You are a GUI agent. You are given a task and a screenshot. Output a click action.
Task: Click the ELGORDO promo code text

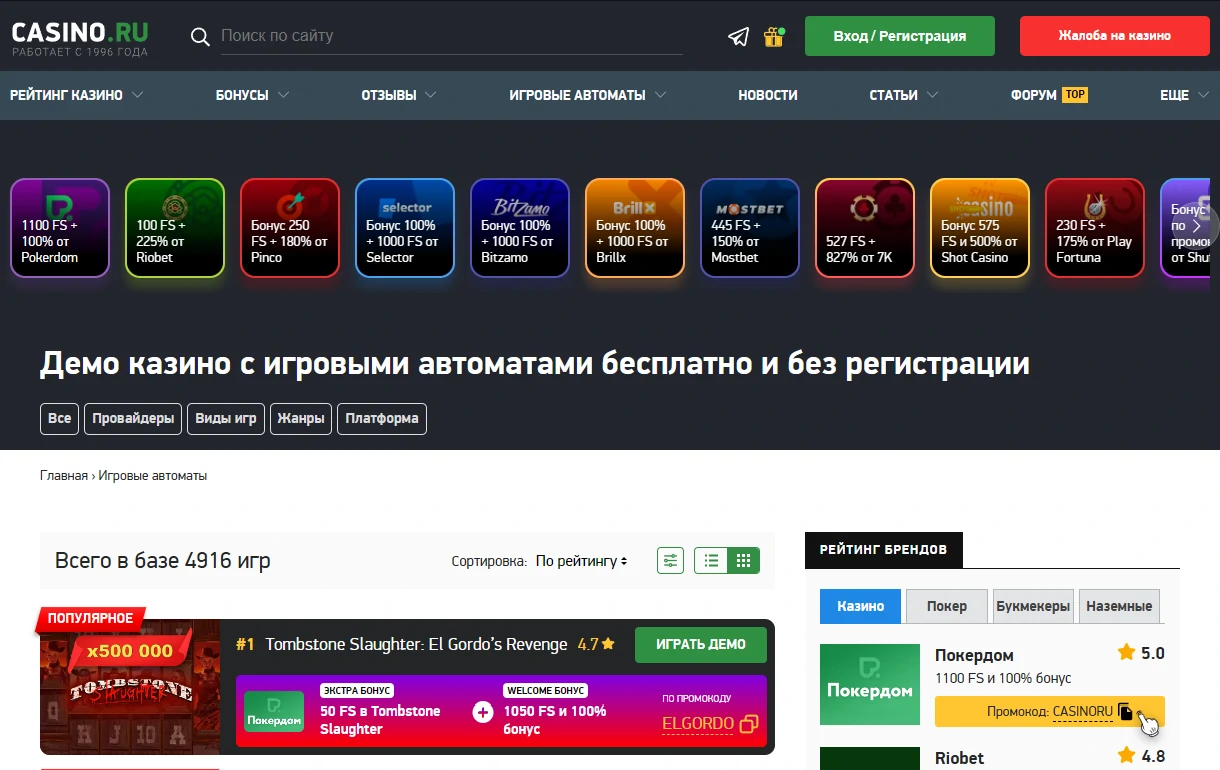coord(698,724)
